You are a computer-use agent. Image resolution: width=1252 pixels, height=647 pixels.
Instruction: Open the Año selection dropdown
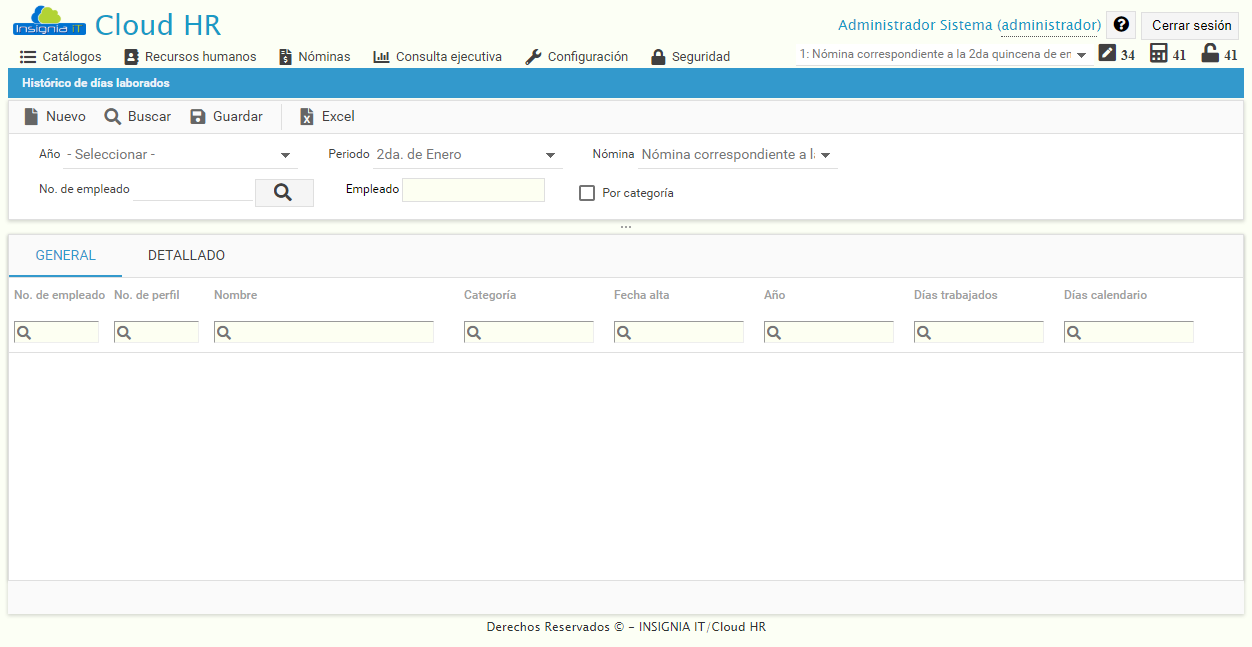(x=285, y=155)
